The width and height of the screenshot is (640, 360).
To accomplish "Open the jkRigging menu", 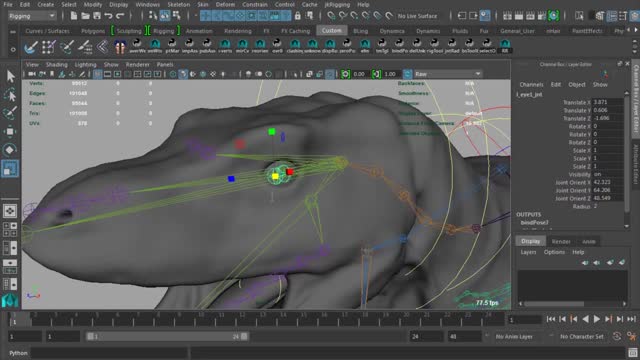I will click(337, 4).
